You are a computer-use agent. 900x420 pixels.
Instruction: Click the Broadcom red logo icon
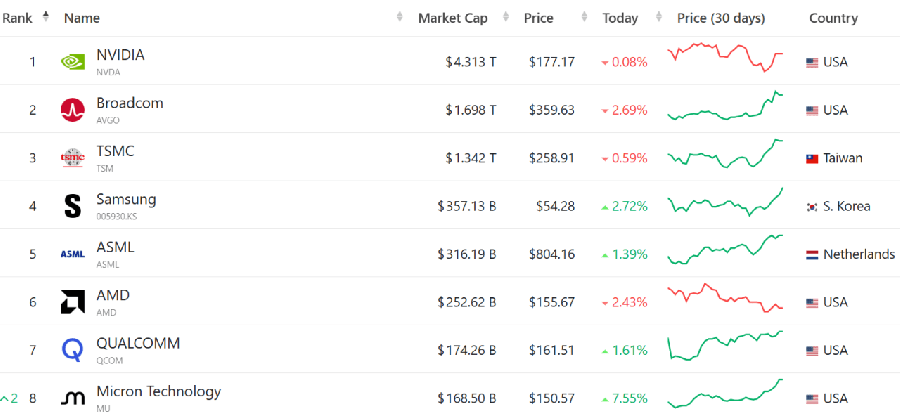pos(73,110)
